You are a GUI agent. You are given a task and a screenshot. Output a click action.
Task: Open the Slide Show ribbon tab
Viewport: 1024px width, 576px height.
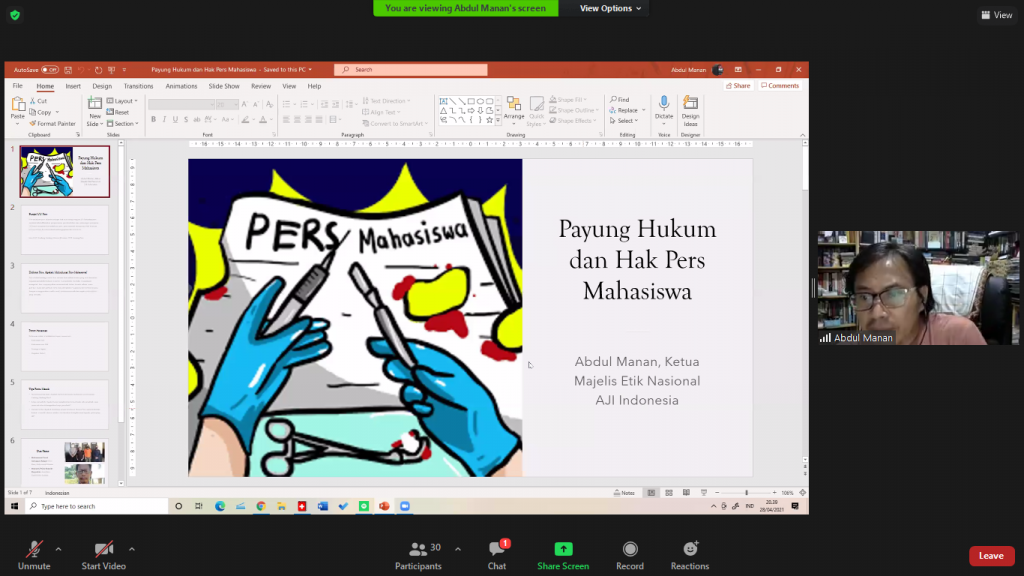pos(223,86)
